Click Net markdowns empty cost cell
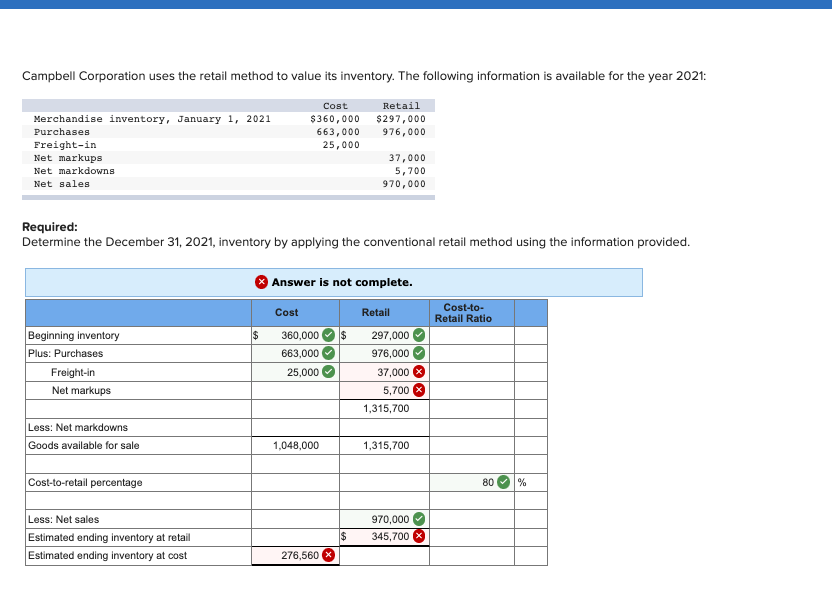The width and height of the screenshot is (832, 592). point(296,428)
